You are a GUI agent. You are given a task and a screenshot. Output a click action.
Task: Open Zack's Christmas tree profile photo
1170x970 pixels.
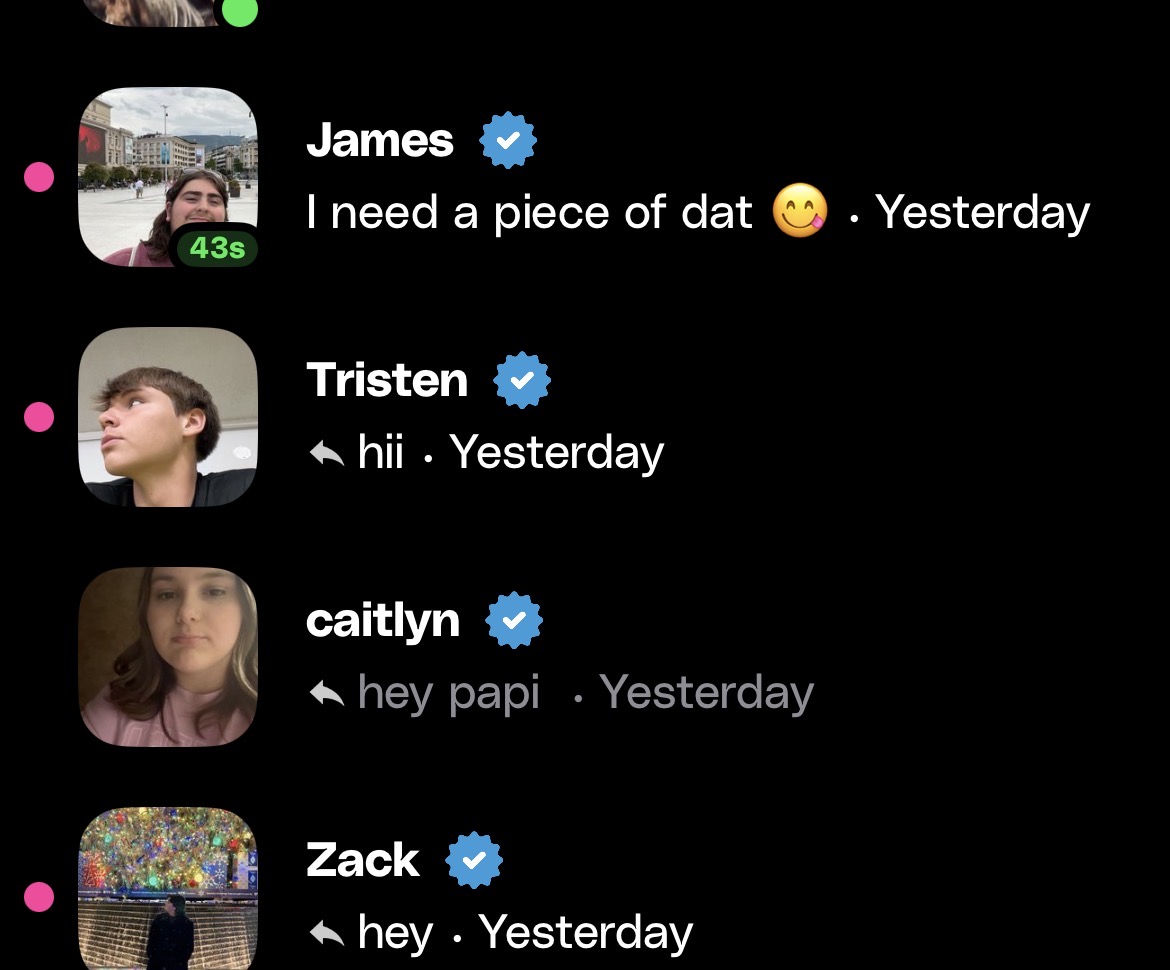point(168,889)
